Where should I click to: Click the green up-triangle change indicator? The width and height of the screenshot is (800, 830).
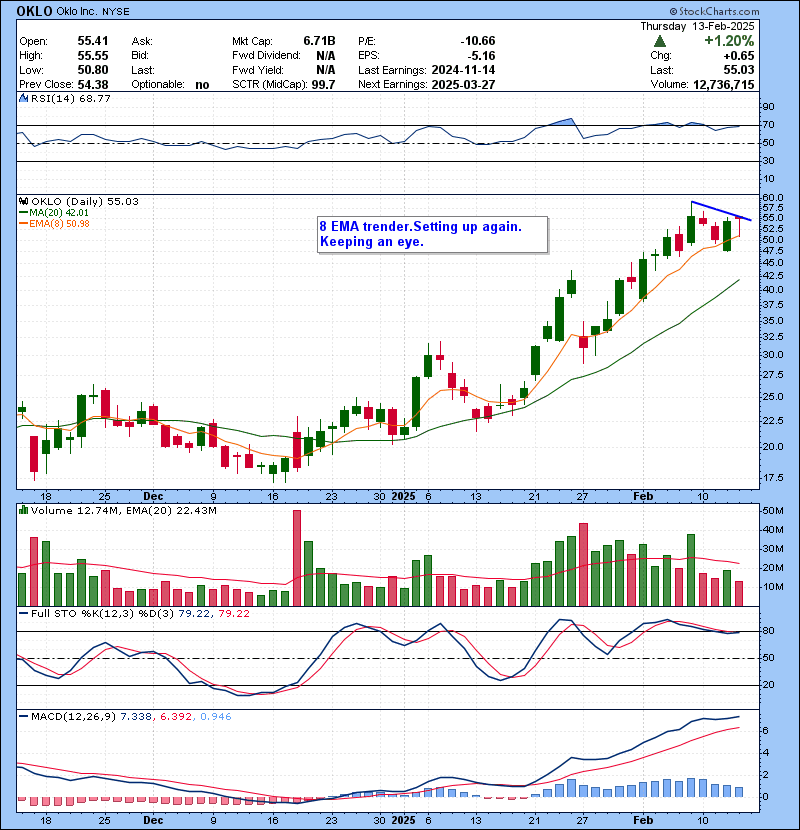point(659,41)
